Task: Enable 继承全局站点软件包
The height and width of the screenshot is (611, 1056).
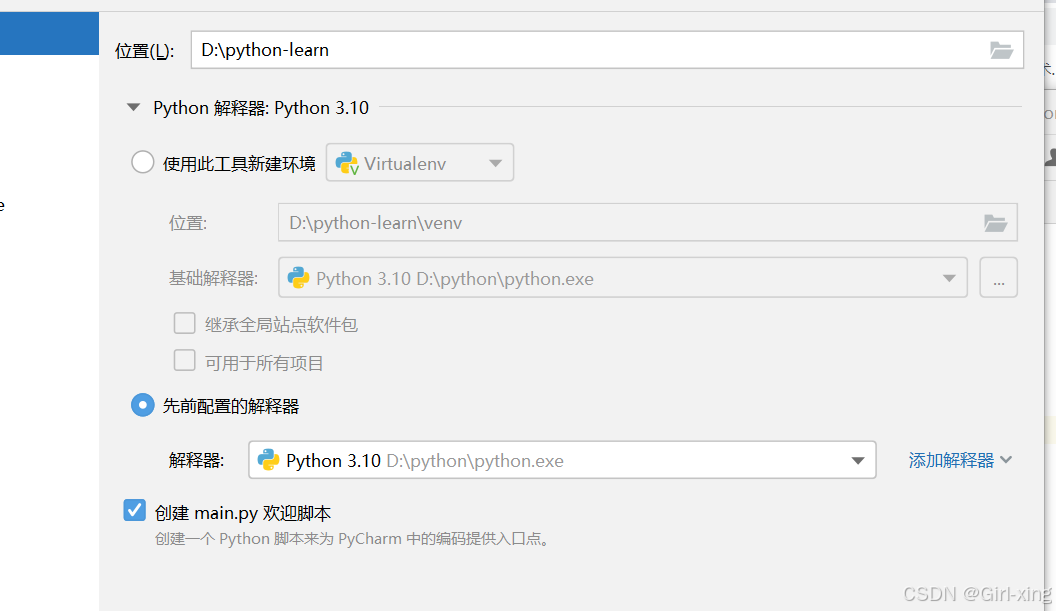Action: pyautogui.click(x=184, y=323)
